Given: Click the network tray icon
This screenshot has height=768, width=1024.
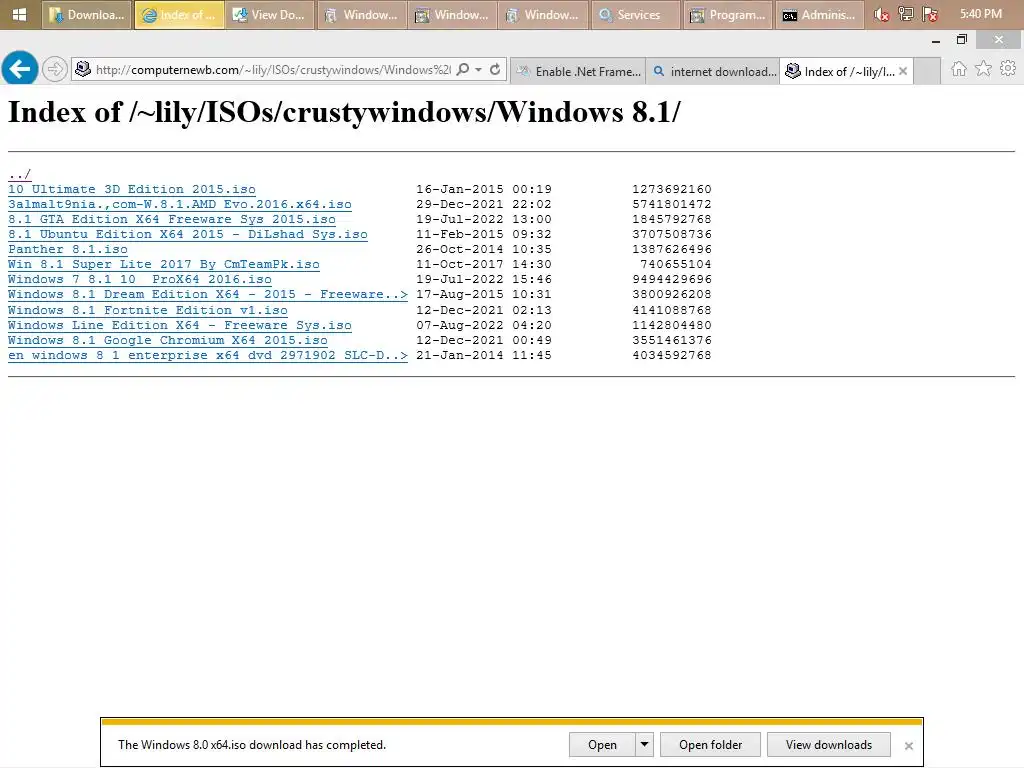Looking at the screenshot, I should pyautogui.click(x=906, y=14).
